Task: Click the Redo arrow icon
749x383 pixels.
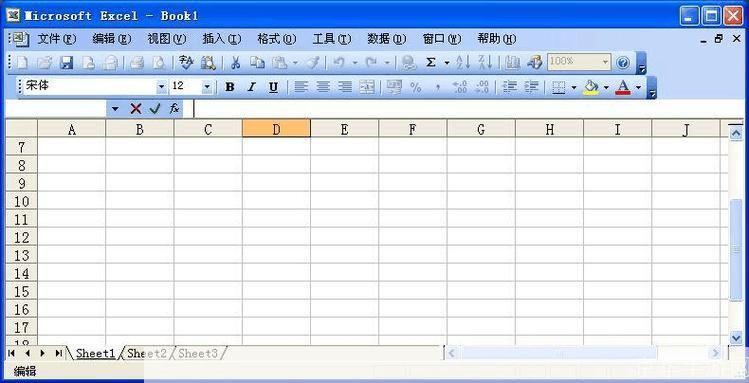Action: coord(372,63)
